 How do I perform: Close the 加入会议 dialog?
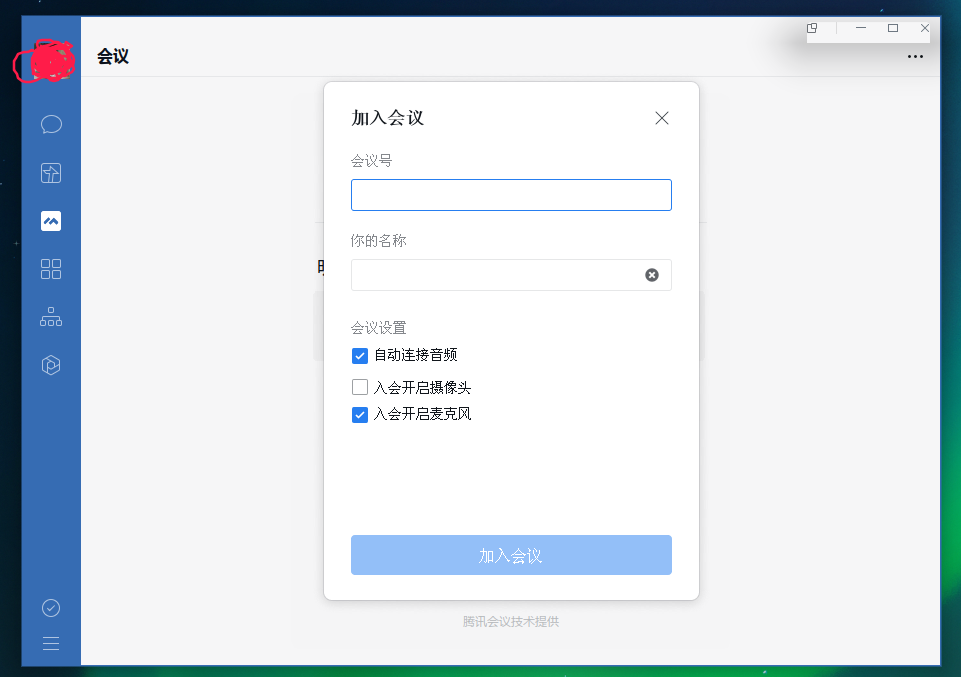[x=661, y=117]
